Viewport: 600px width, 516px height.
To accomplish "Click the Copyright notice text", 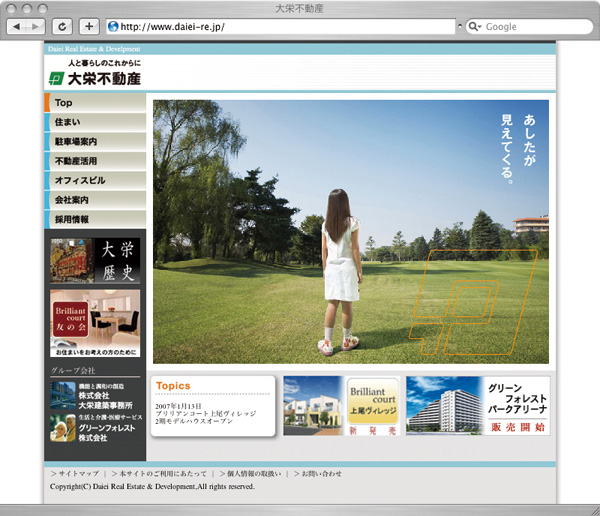I will [152, 487].
